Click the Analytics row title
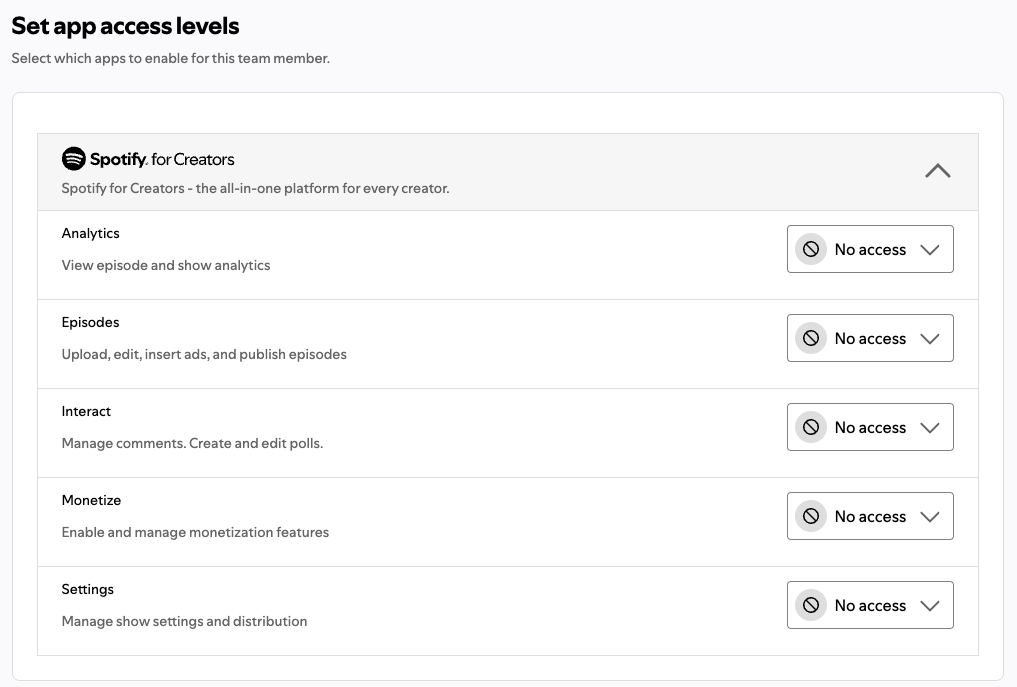The image size is (1017, 687). pos(90,234)
